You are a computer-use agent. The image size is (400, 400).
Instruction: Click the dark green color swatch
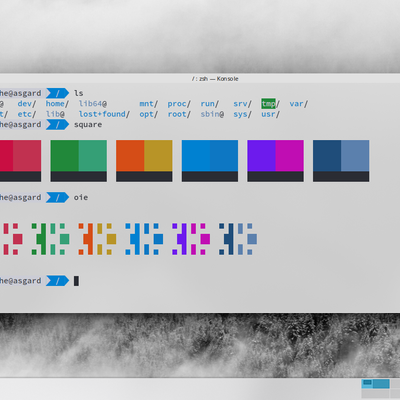(65, 156)
